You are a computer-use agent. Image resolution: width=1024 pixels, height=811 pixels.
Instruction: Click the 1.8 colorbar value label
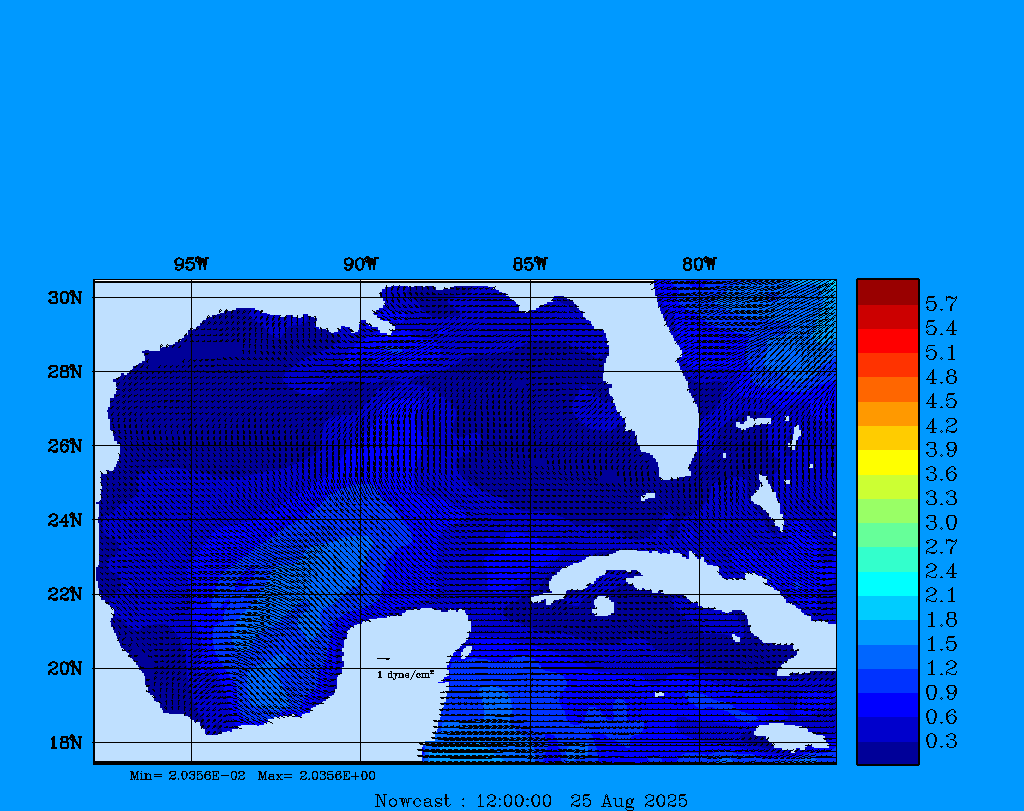point(940,620)
